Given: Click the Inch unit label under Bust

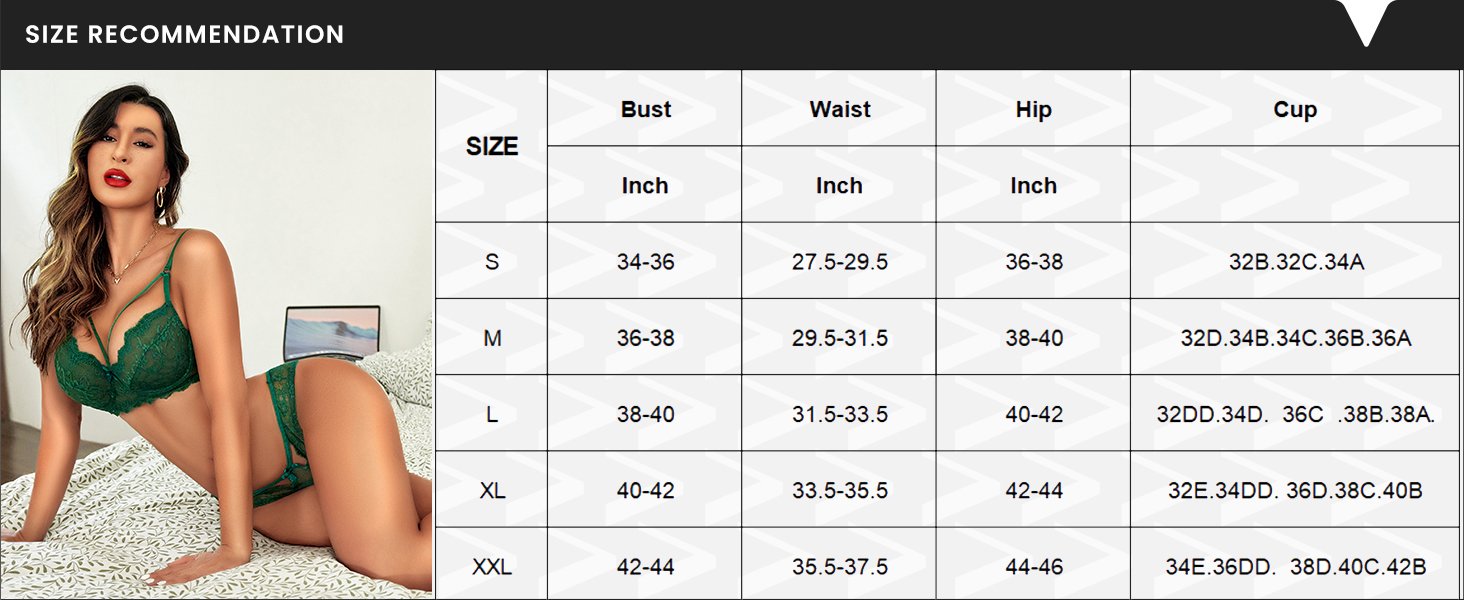Looking at the screenshot, I should (x=645, y=185).
